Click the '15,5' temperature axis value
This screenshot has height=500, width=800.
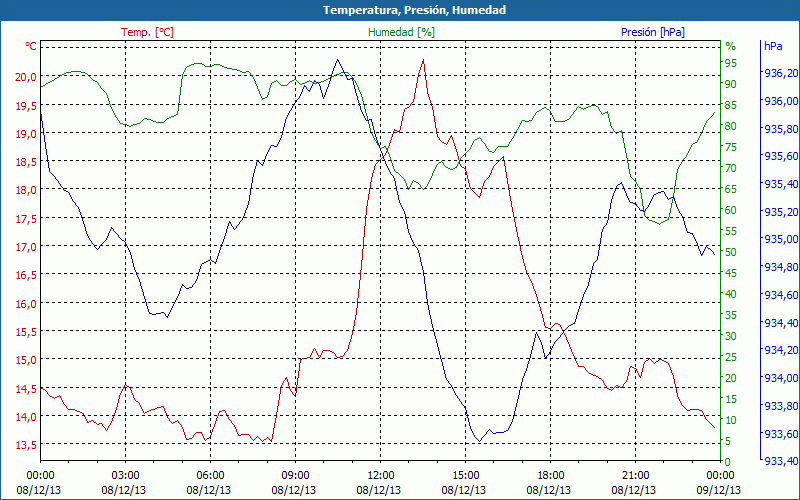26,332
